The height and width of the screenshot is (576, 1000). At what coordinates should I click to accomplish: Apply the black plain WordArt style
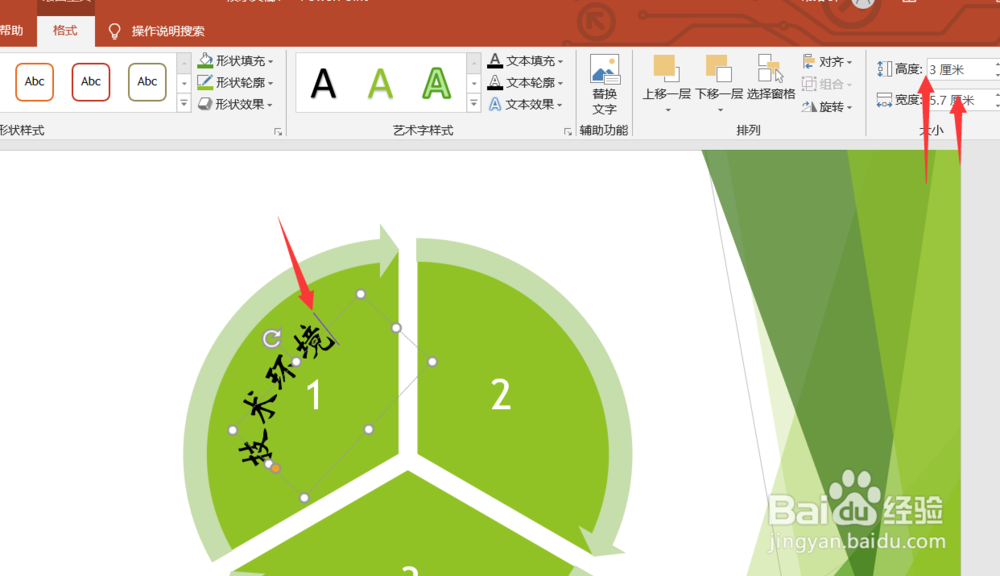click(323, 84)
